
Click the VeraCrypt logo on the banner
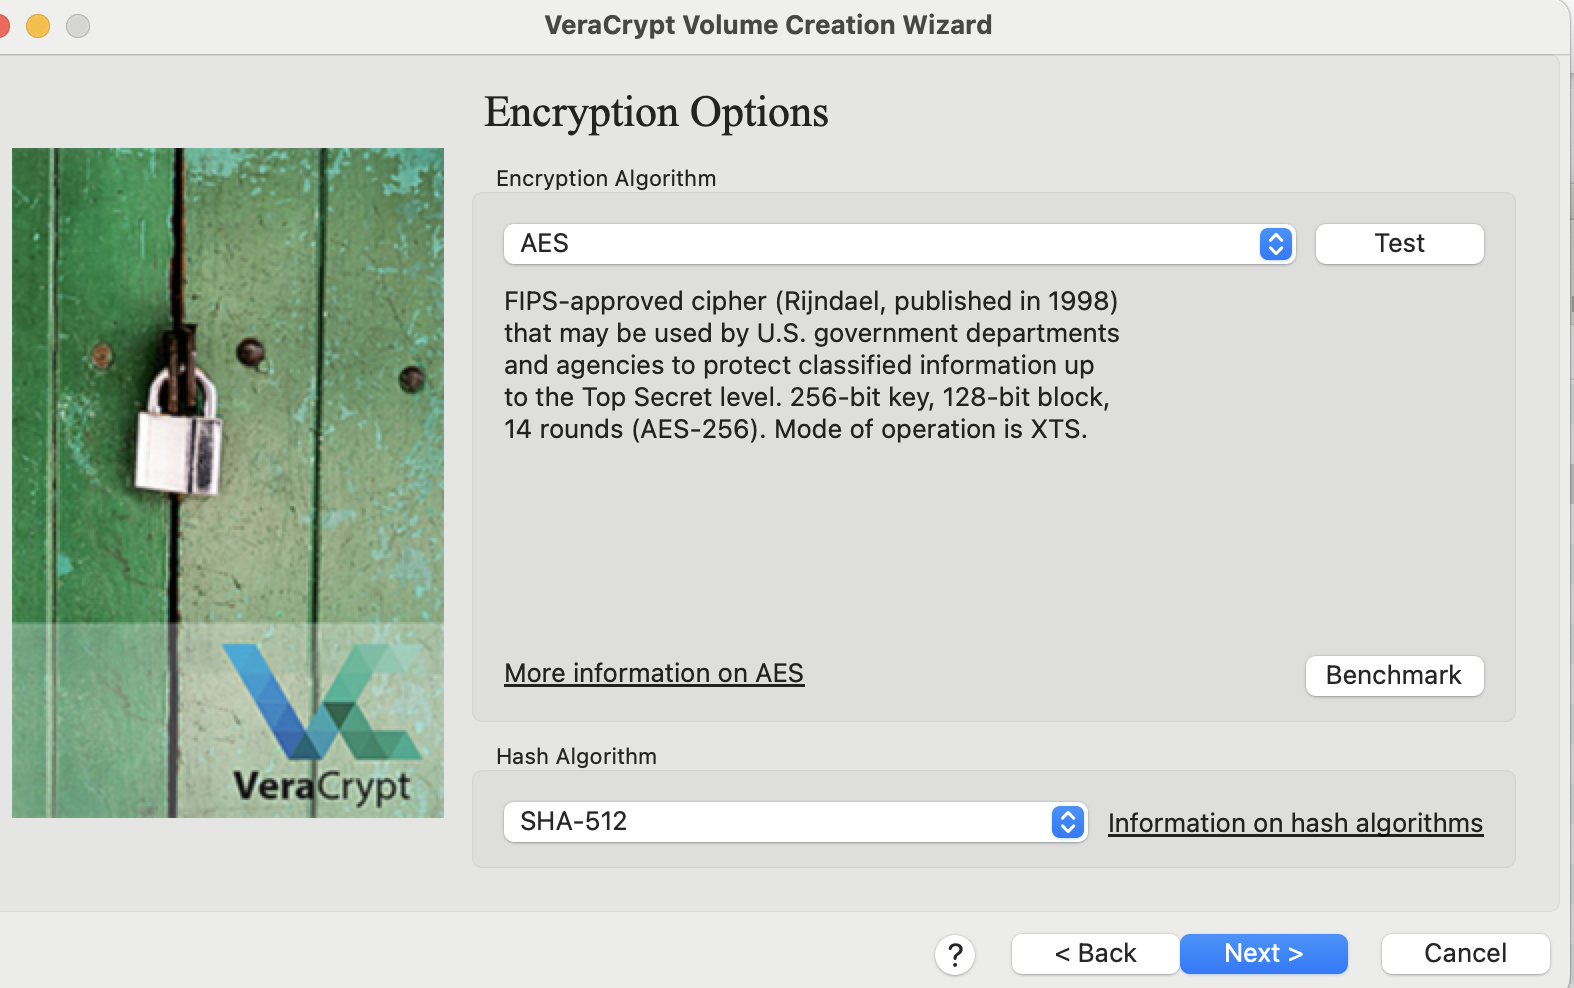(x=322, y=725)
